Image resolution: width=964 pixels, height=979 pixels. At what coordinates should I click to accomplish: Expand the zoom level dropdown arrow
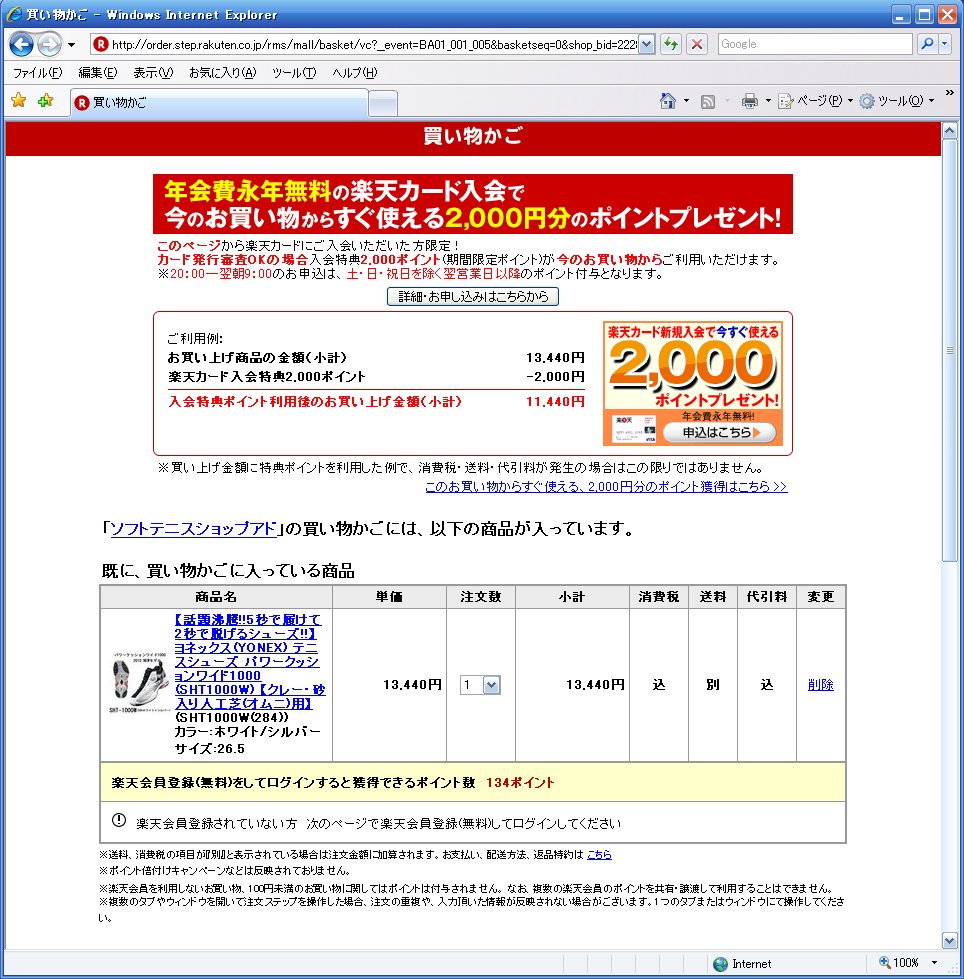coord(935,963)
